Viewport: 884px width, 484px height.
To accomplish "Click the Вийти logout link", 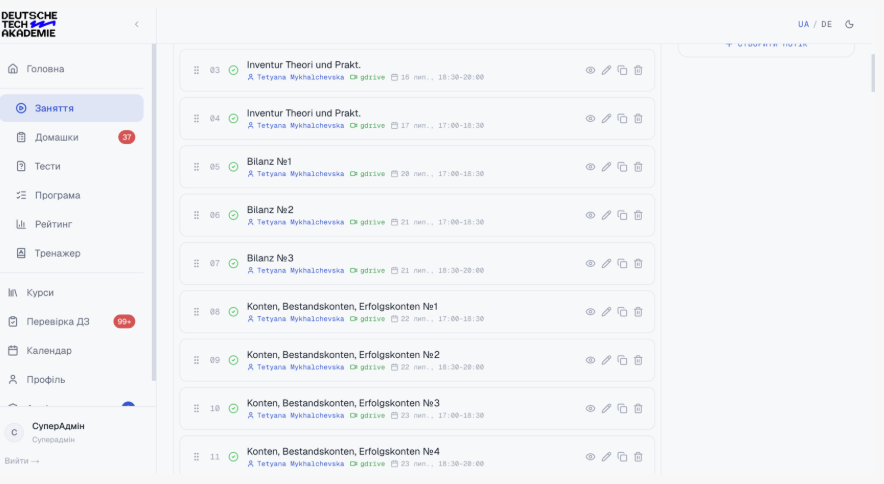I will 22,461.
